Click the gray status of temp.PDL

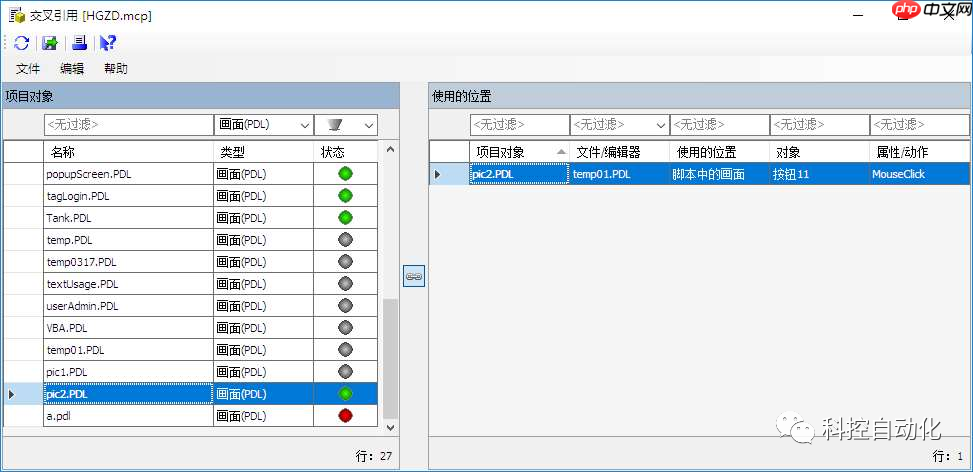click(346, 240)
